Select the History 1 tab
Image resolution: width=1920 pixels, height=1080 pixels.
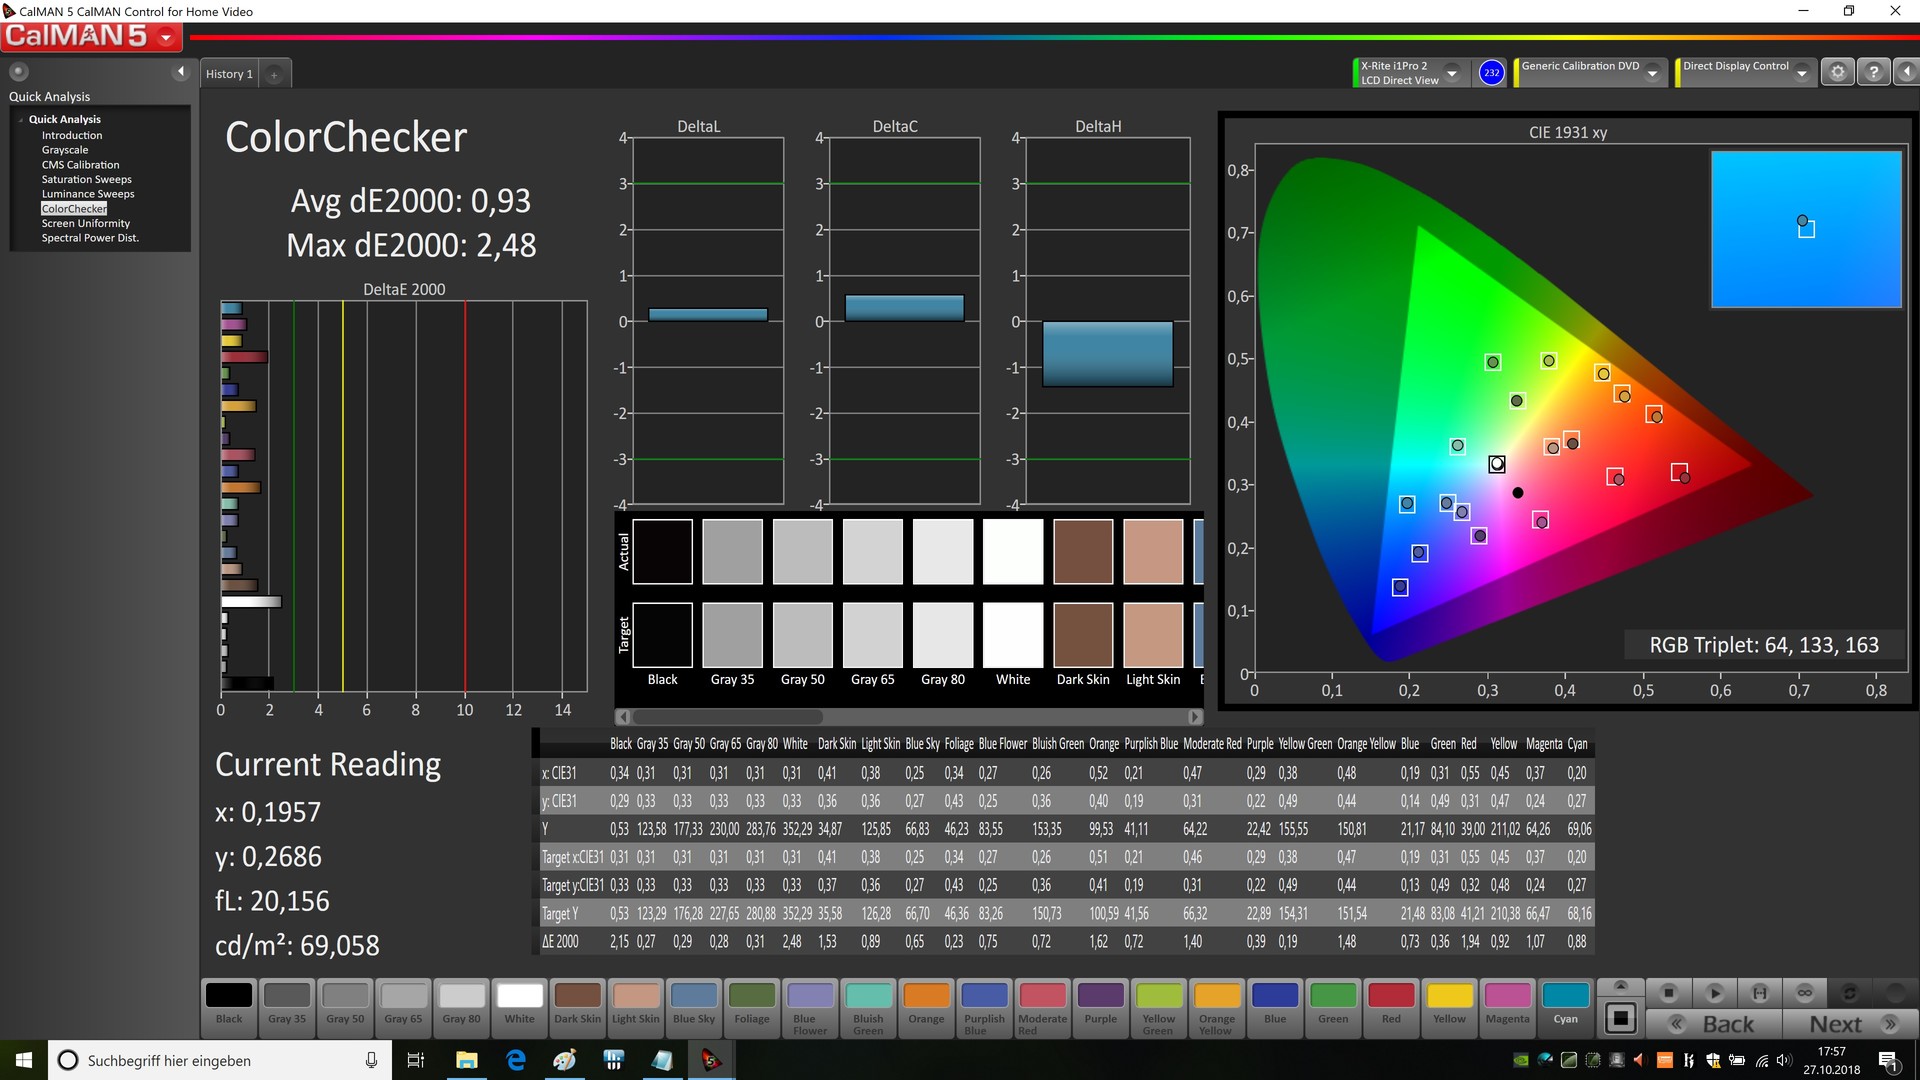229,74
